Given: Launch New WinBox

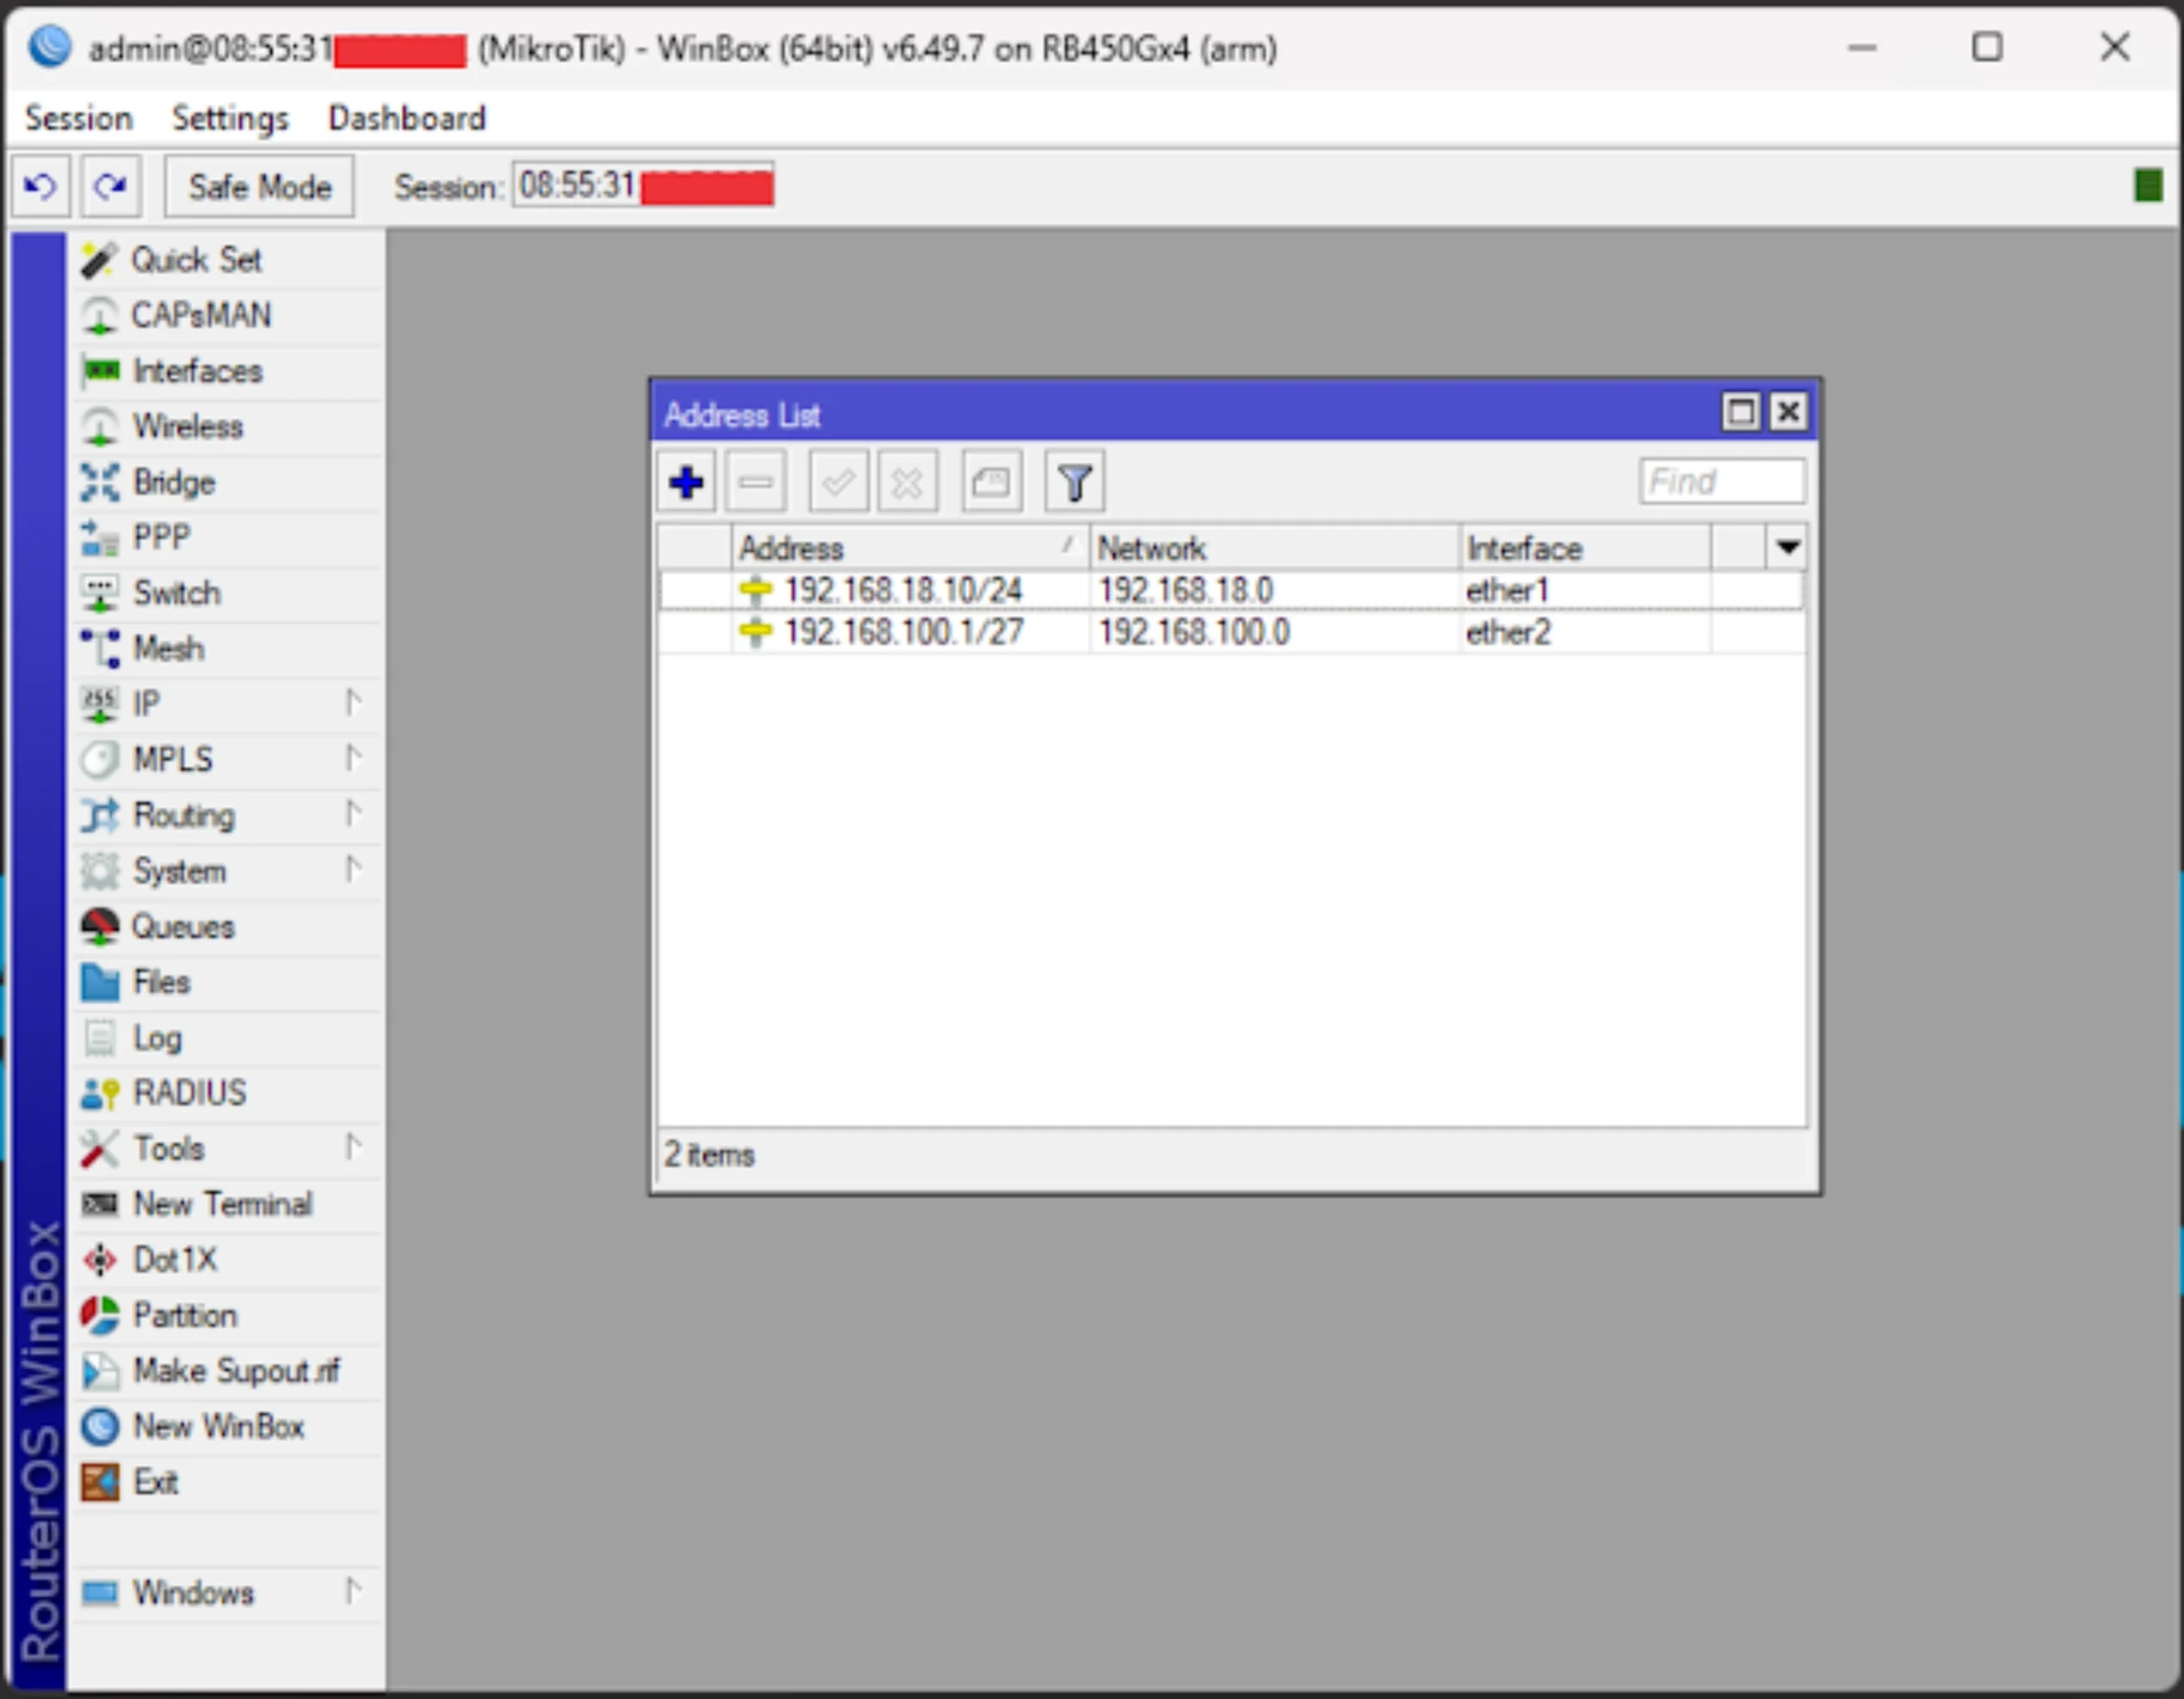Looking at the screenshot, I should (227, 1426).
